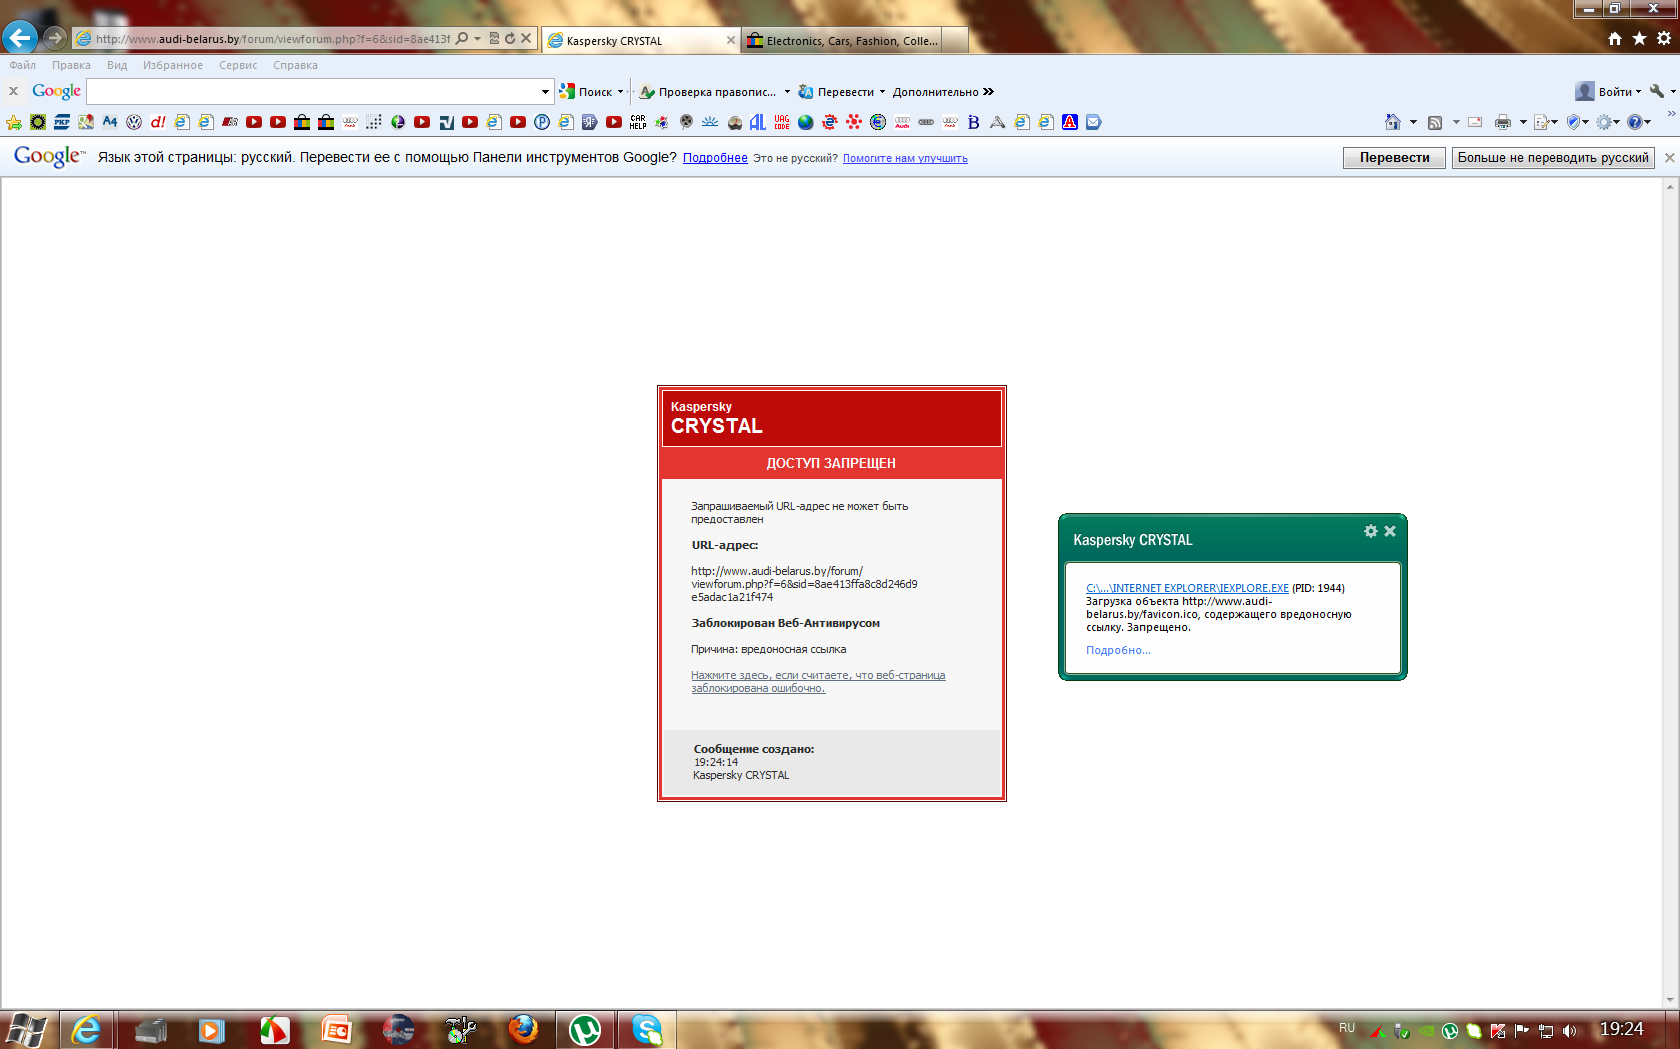Close the Kaspersky CRYSTAL notification popup
The height and width of the screenshot is (1049, 1680).
[x=1390, y=531]
